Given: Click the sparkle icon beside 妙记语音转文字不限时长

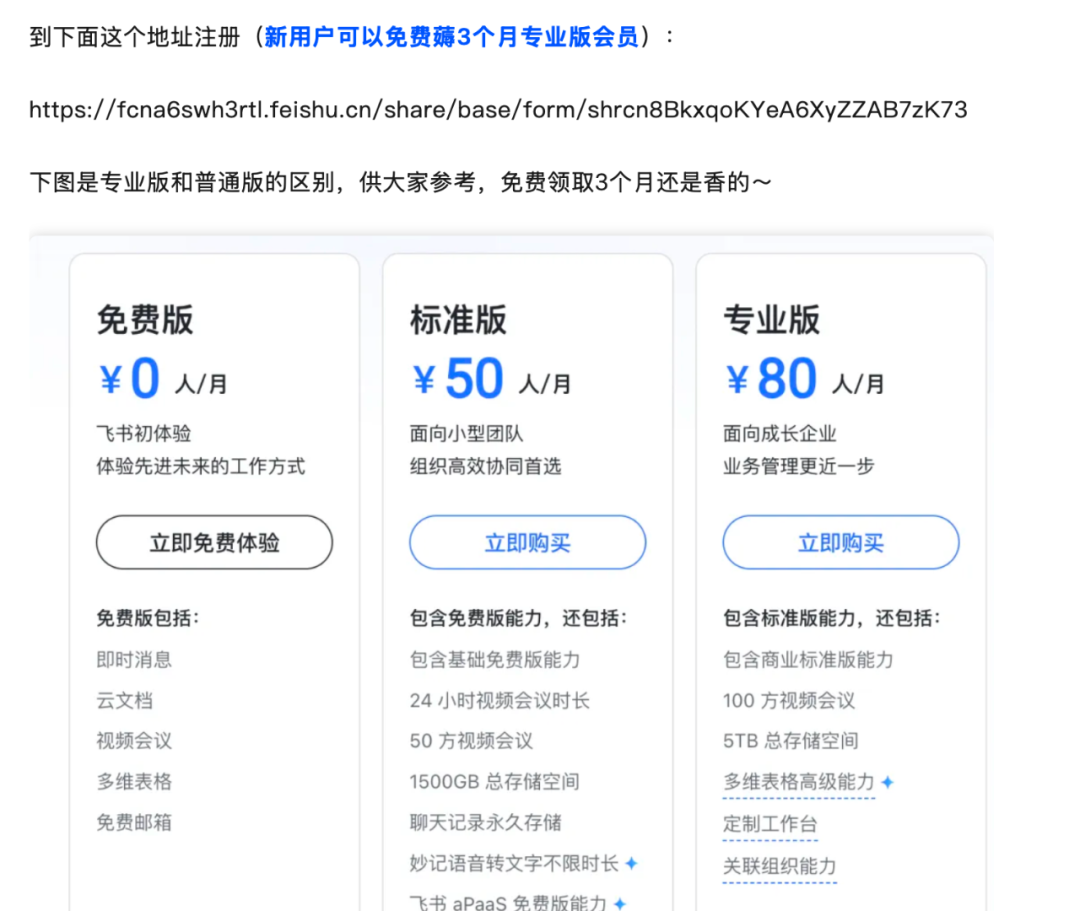Looking at the screenshot, I should (632, 863).
